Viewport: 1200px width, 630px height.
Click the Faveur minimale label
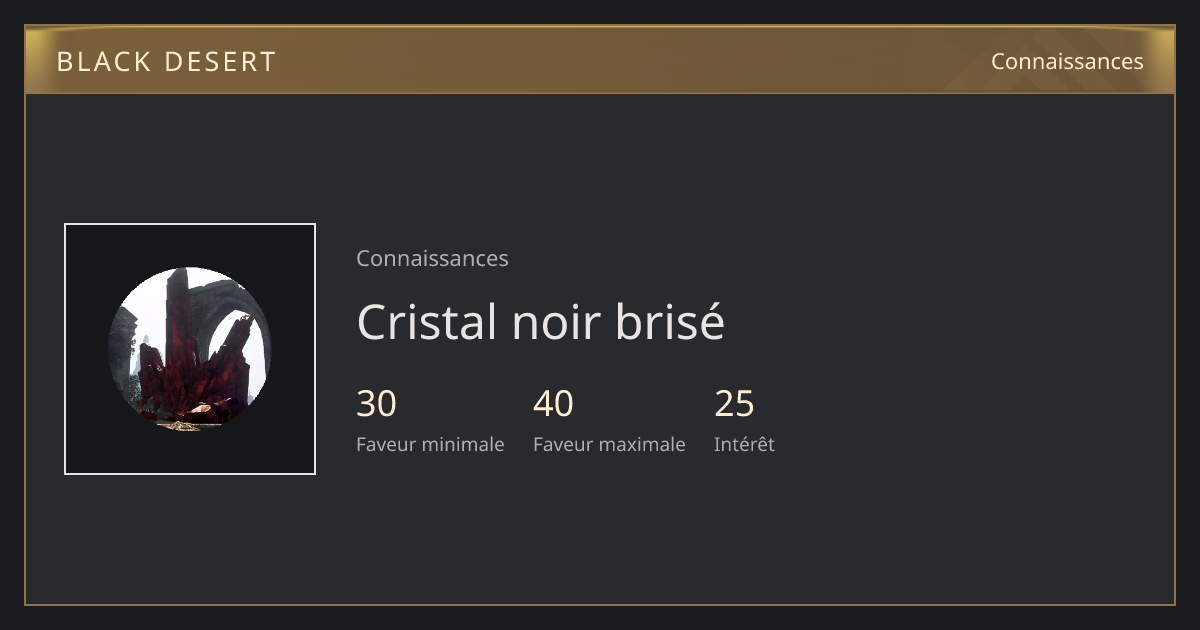(x=430, y=444)
